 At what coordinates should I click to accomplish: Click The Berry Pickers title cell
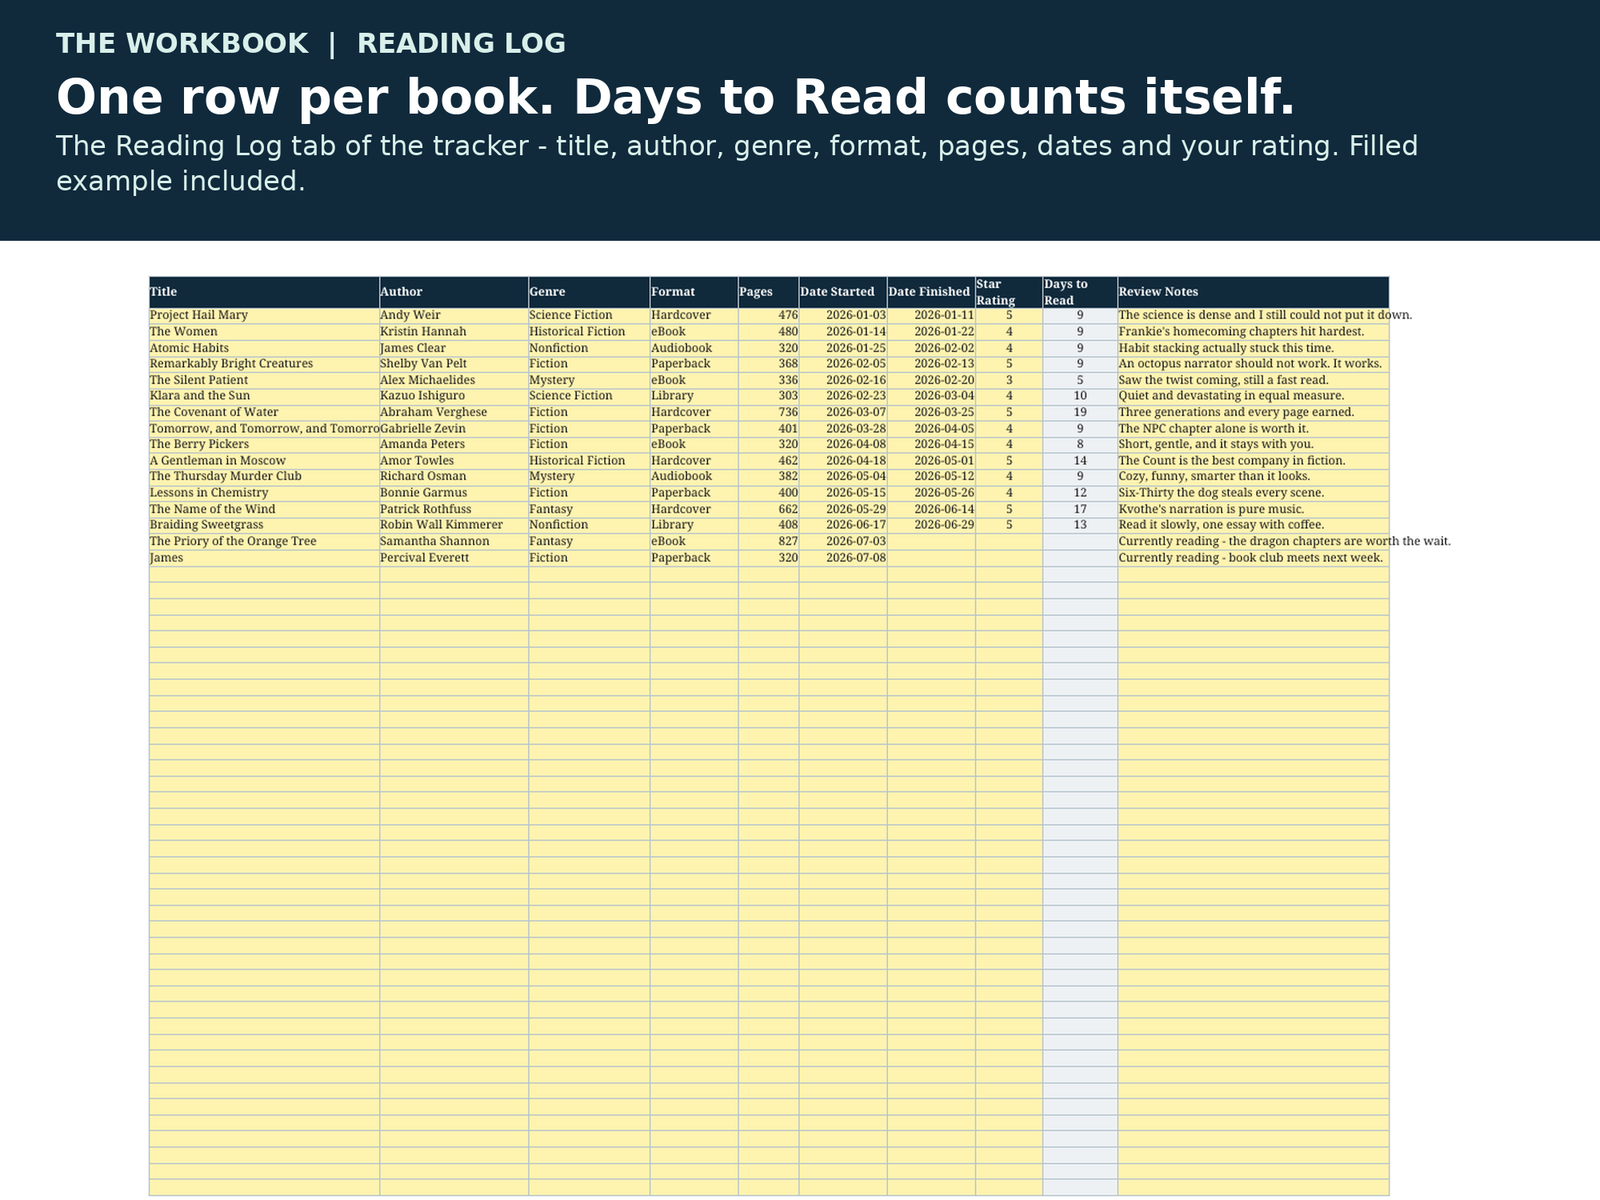coord(264,445)
